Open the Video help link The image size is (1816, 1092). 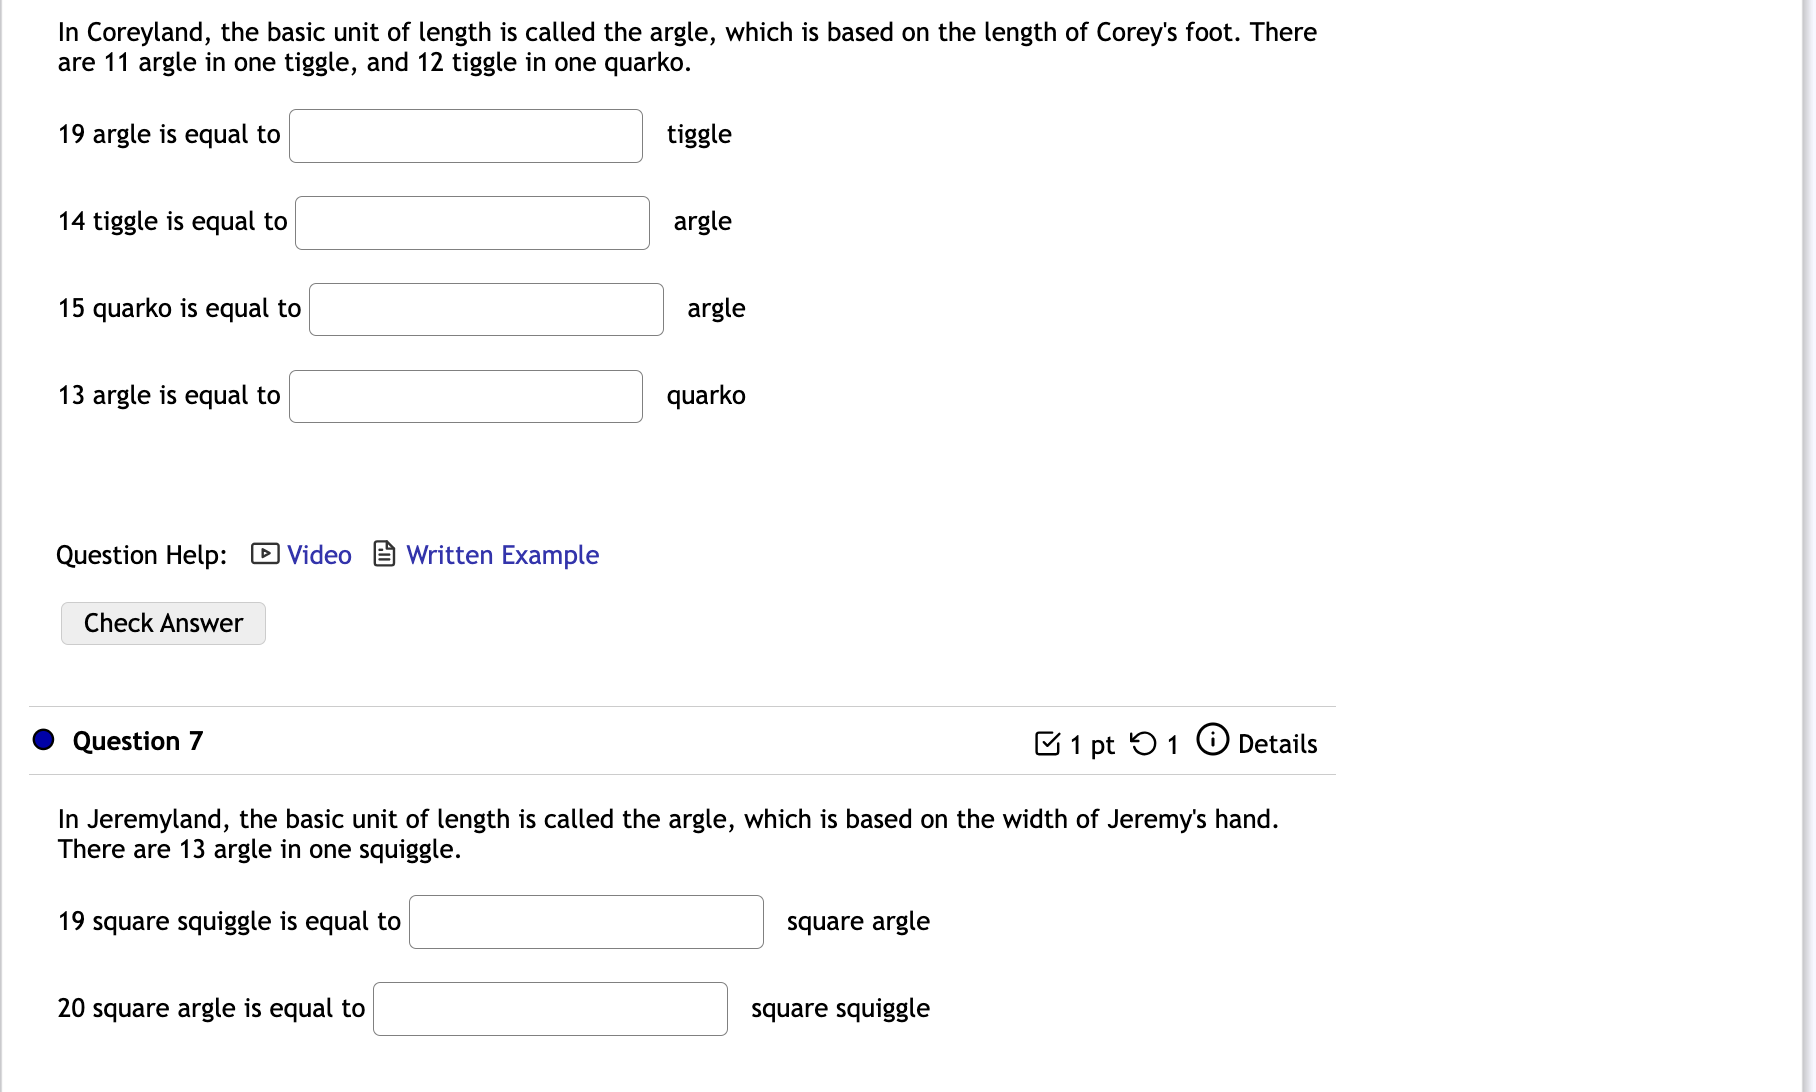318,554
